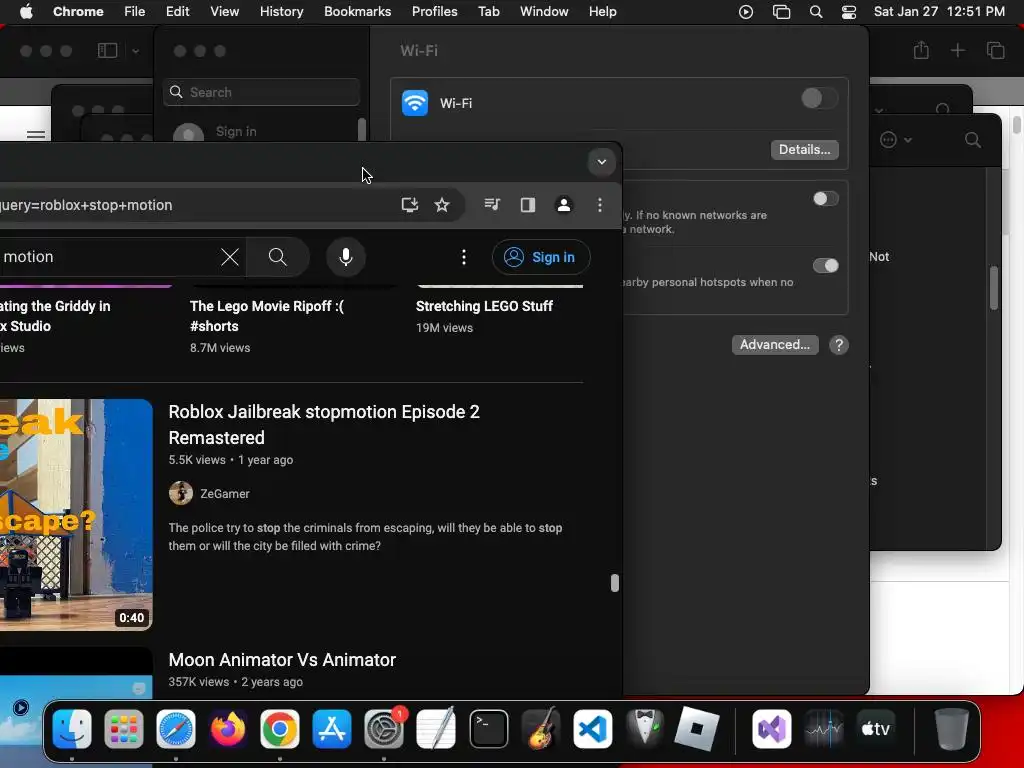This screenshot has height=768, width=1024.
Task: Click YouTube Sign in button
Action: (x=541, y=257)
